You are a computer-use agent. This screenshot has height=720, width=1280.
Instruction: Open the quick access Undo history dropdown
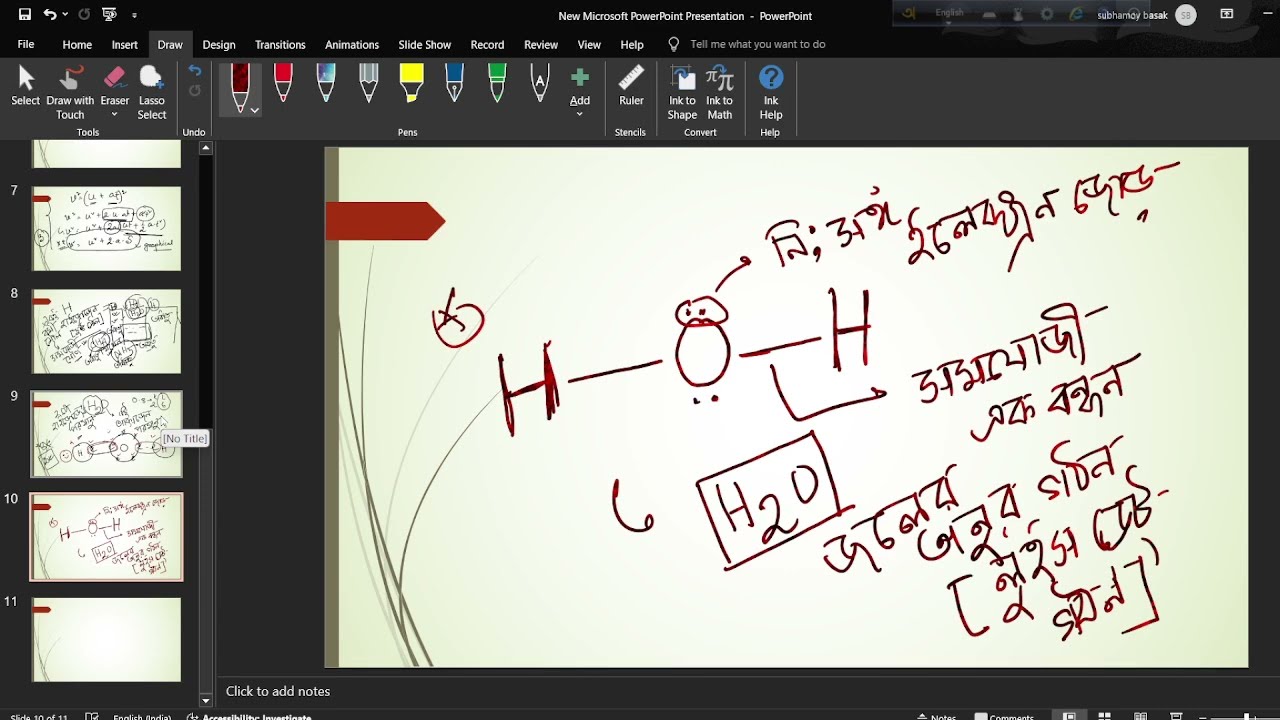pyautogui.click(x=65, y=15)
